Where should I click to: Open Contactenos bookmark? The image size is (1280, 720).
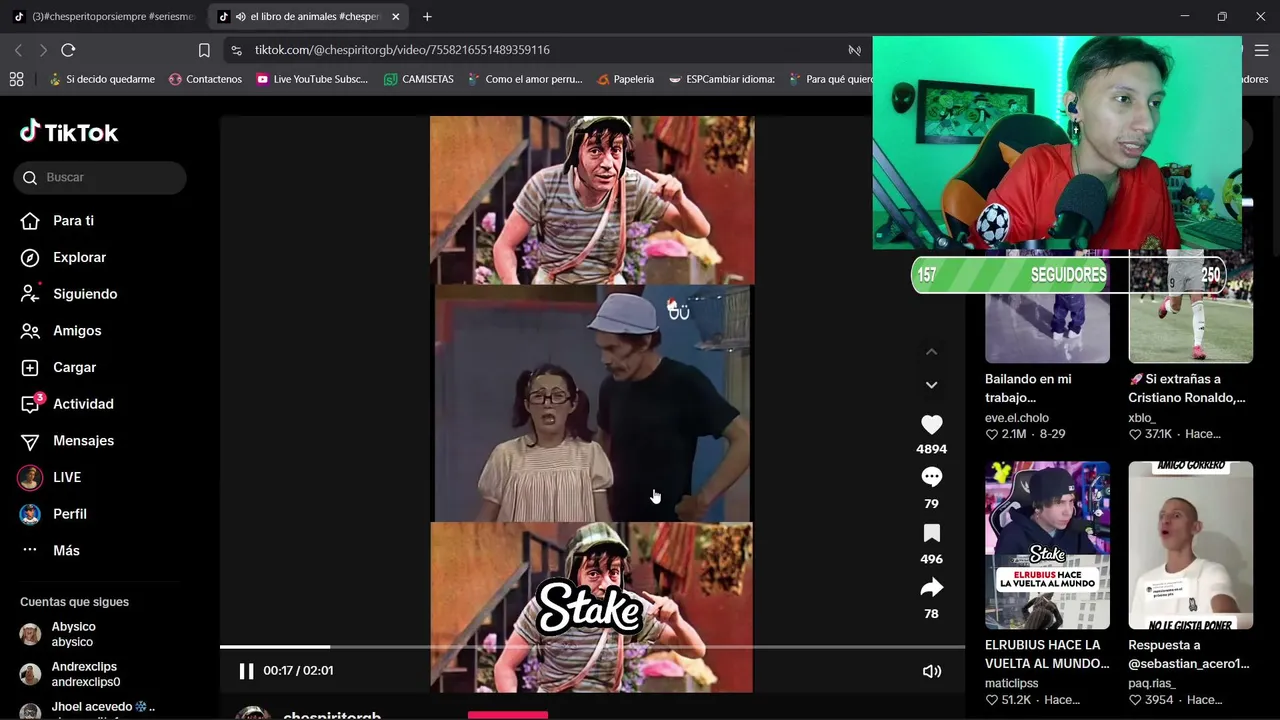(205, 79)
